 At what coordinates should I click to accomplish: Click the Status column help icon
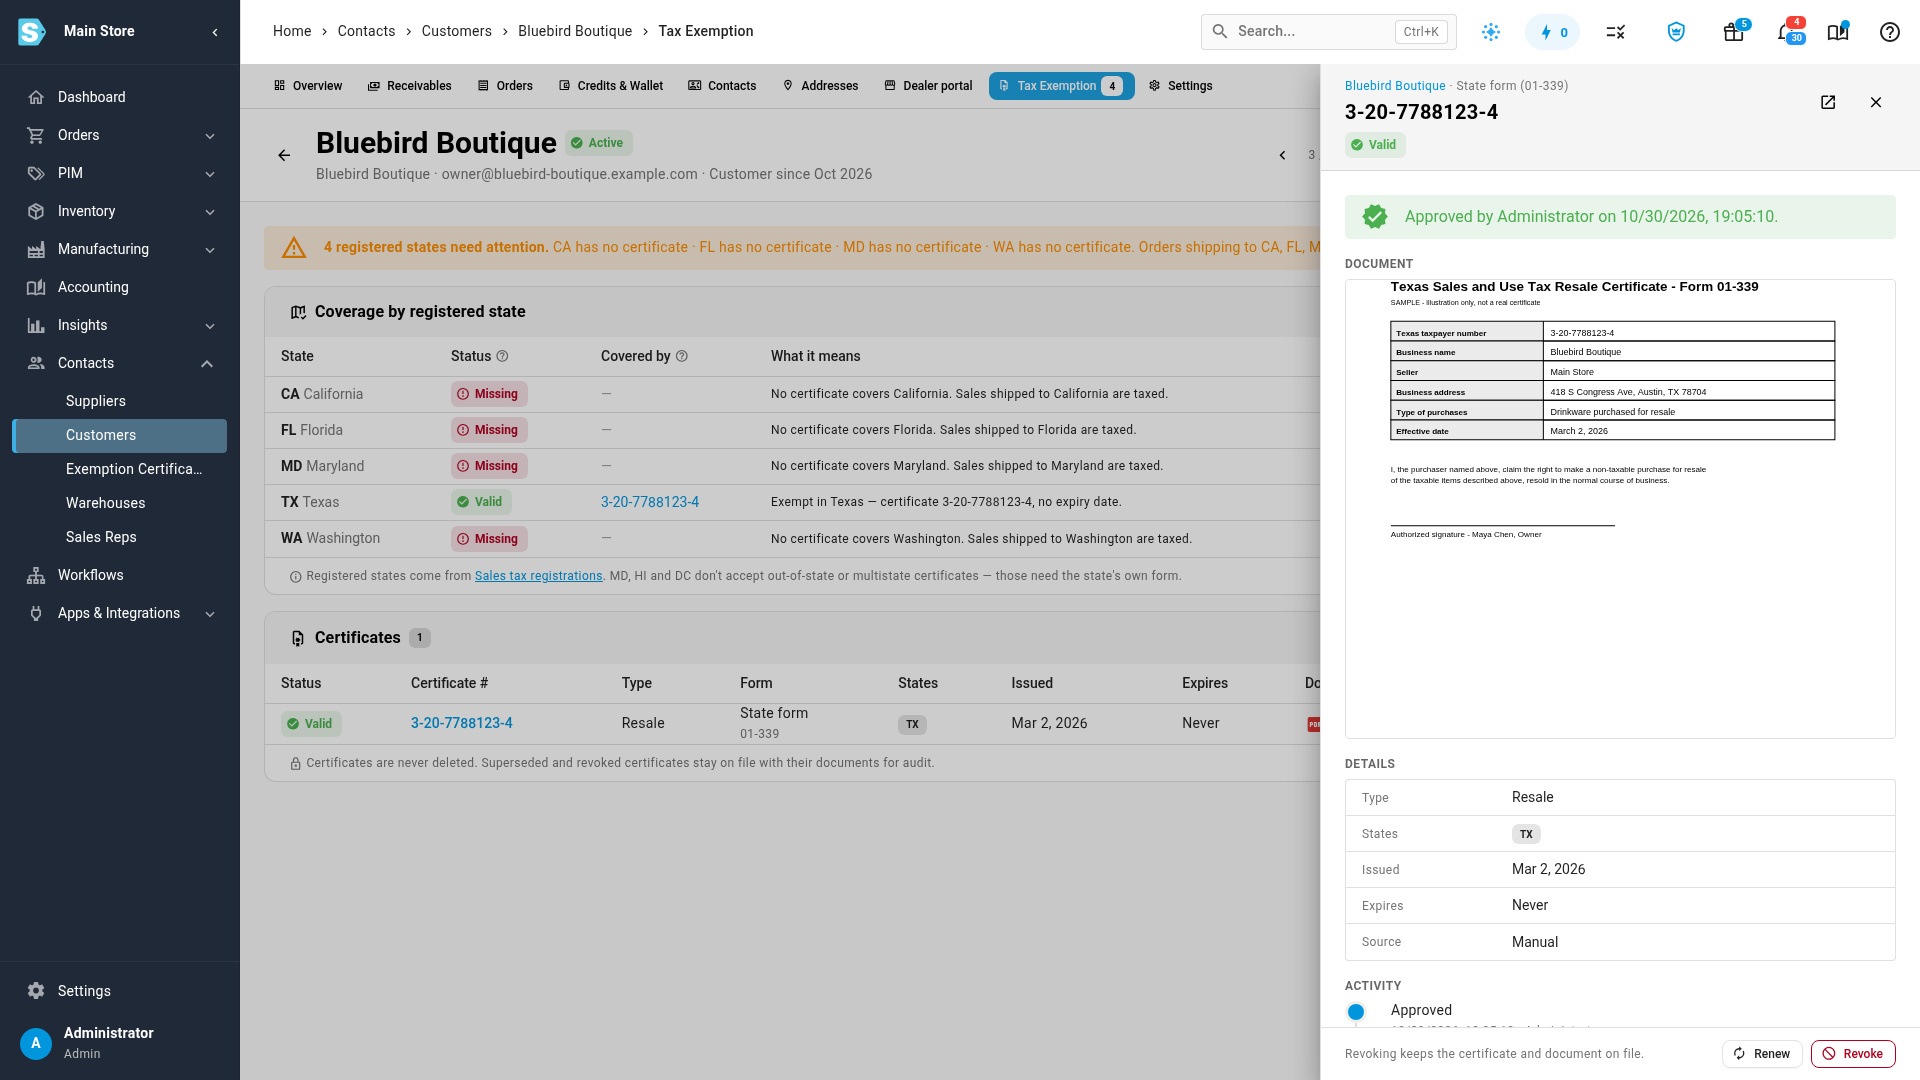pos(503,356)
